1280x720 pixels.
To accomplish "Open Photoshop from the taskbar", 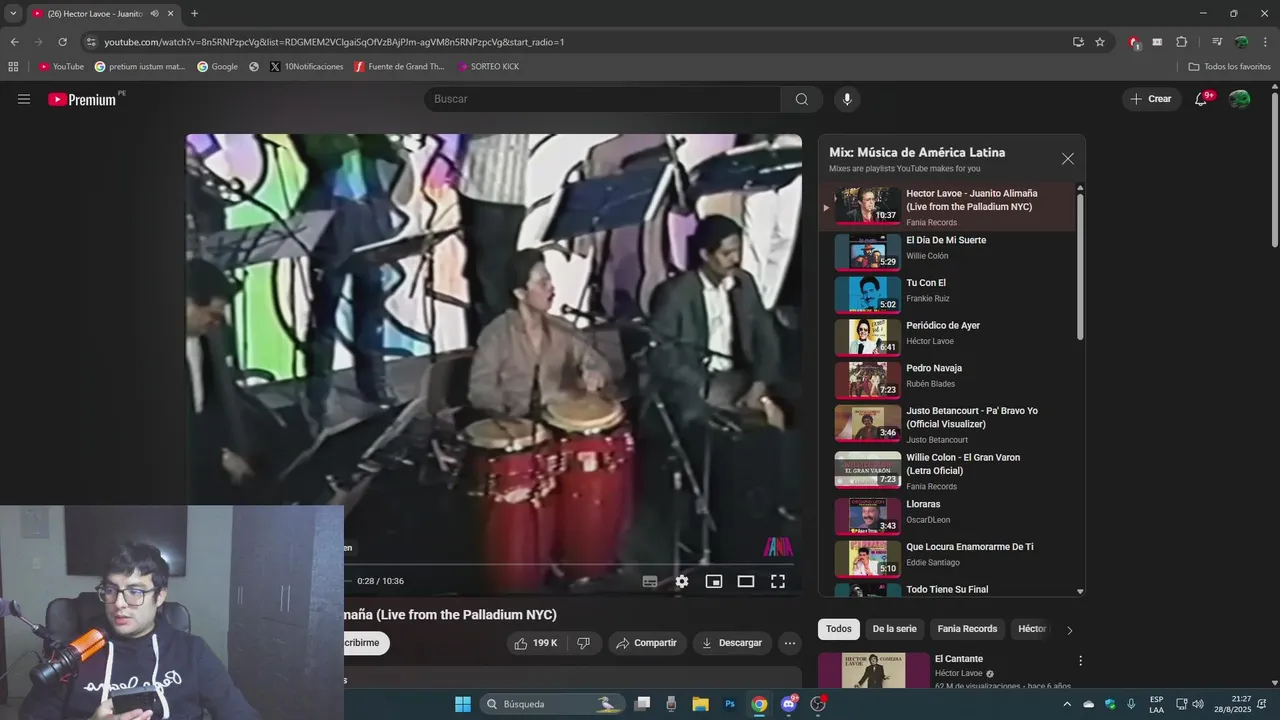I will [x=730, y=704].
